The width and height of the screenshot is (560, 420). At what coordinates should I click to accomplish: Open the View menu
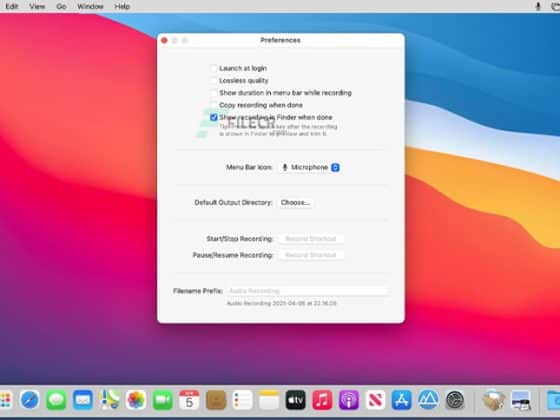37,6
